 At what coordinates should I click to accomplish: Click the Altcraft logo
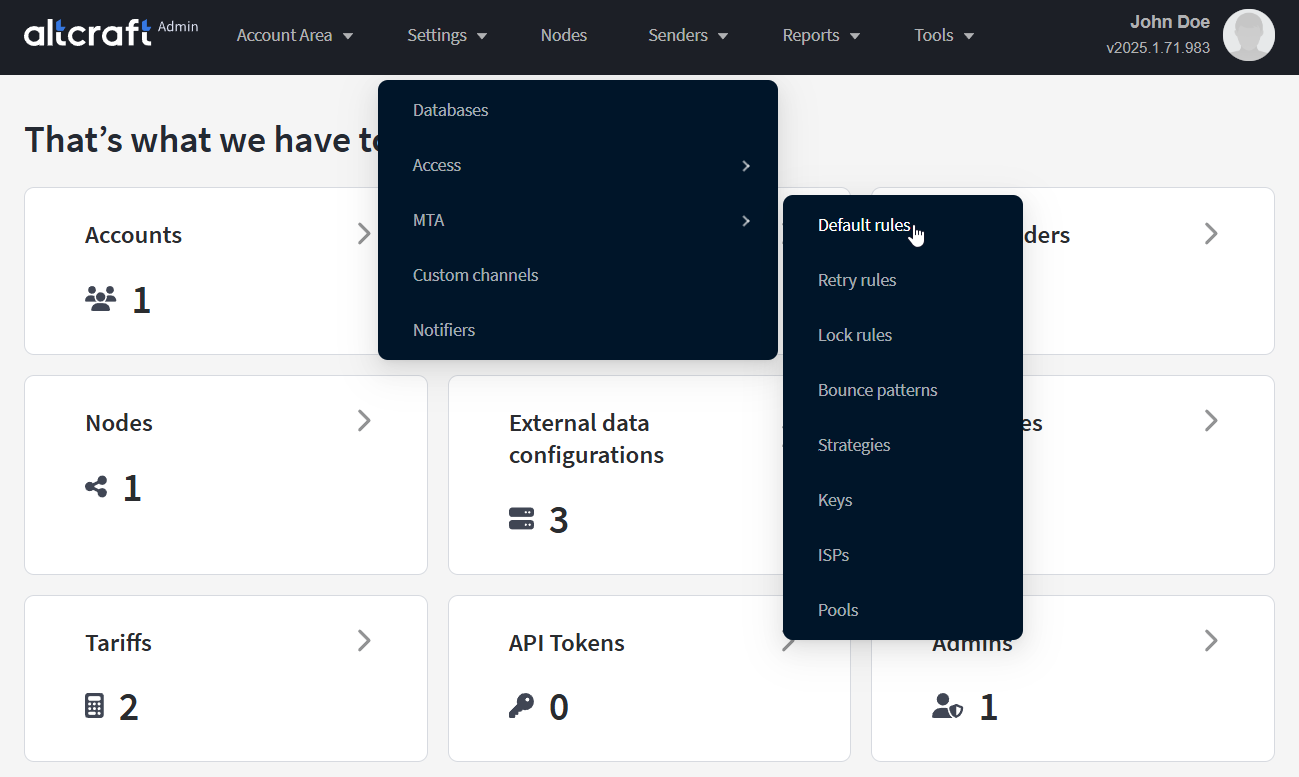point(88,34)
